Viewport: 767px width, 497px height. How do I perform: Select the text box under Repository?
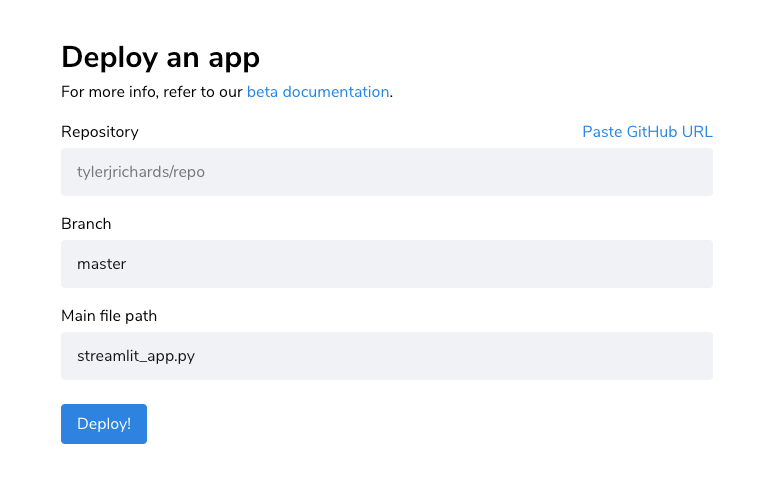(386, 172)
